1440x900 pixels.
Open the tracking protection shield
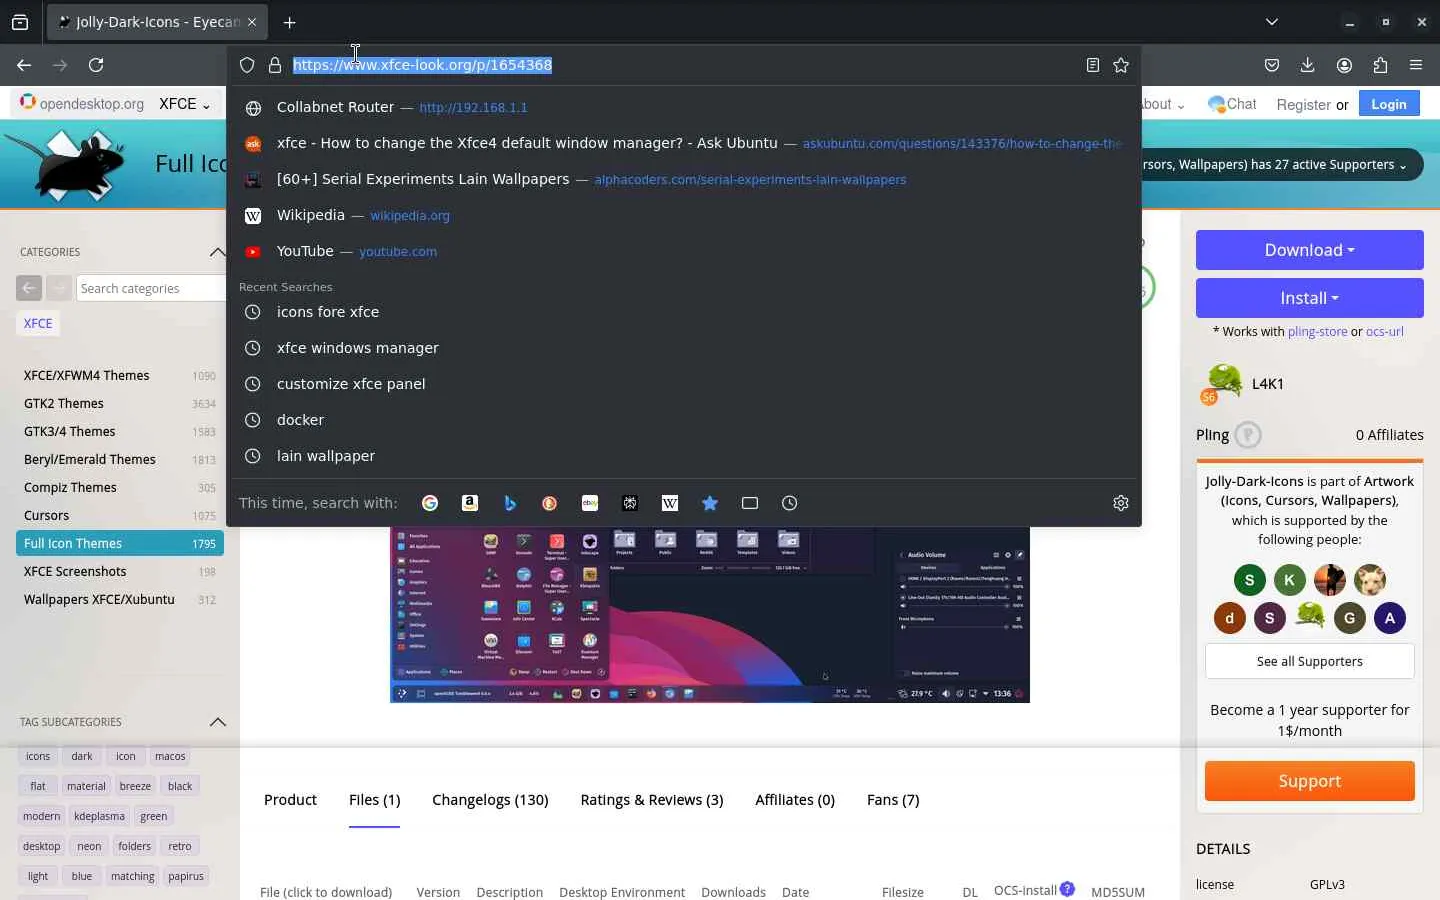point(247,65)
